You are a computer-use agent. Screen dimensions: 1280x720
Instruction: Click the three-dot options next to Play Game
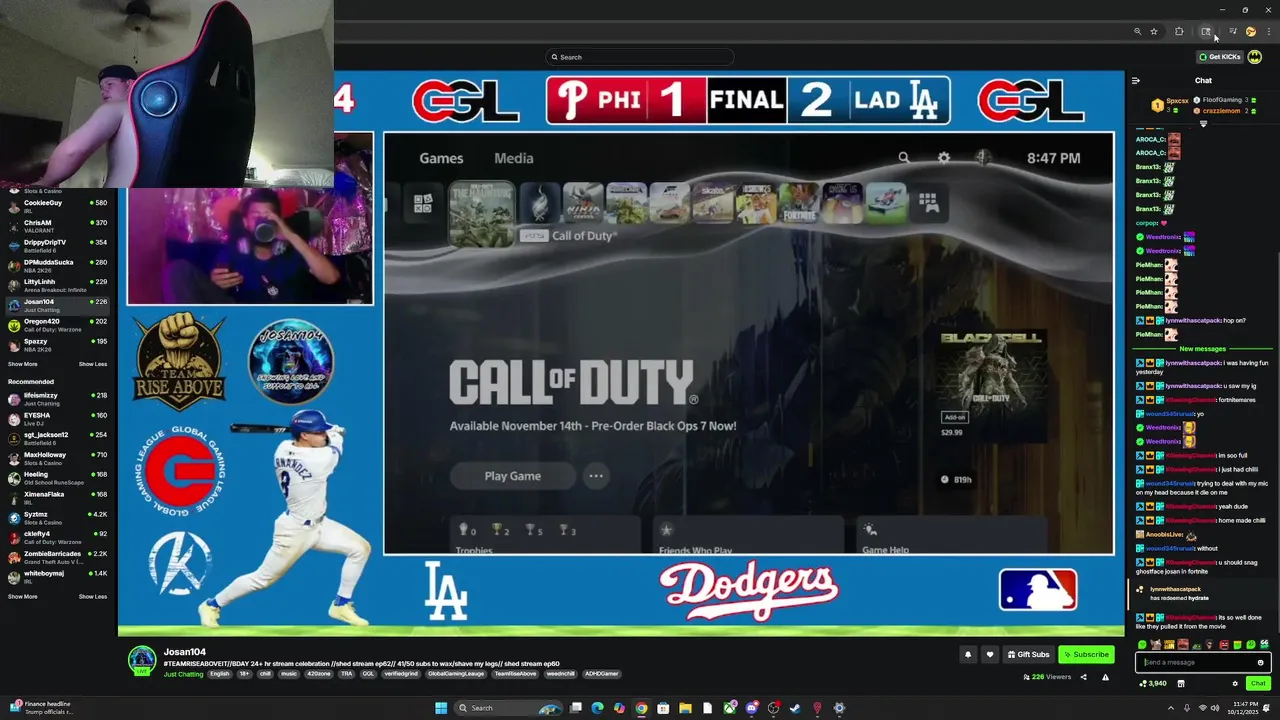click(x=596, y=476)
